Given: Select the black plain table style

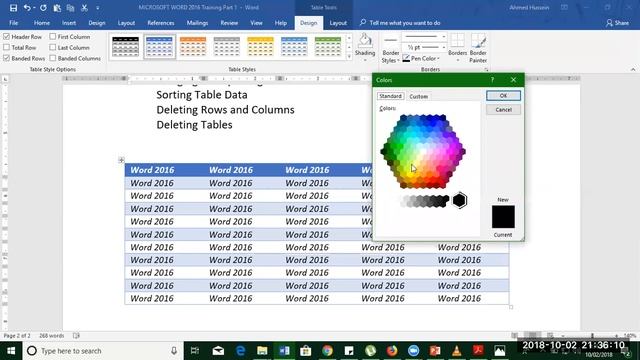Looking at the screenshot, I should click(125, 47).
